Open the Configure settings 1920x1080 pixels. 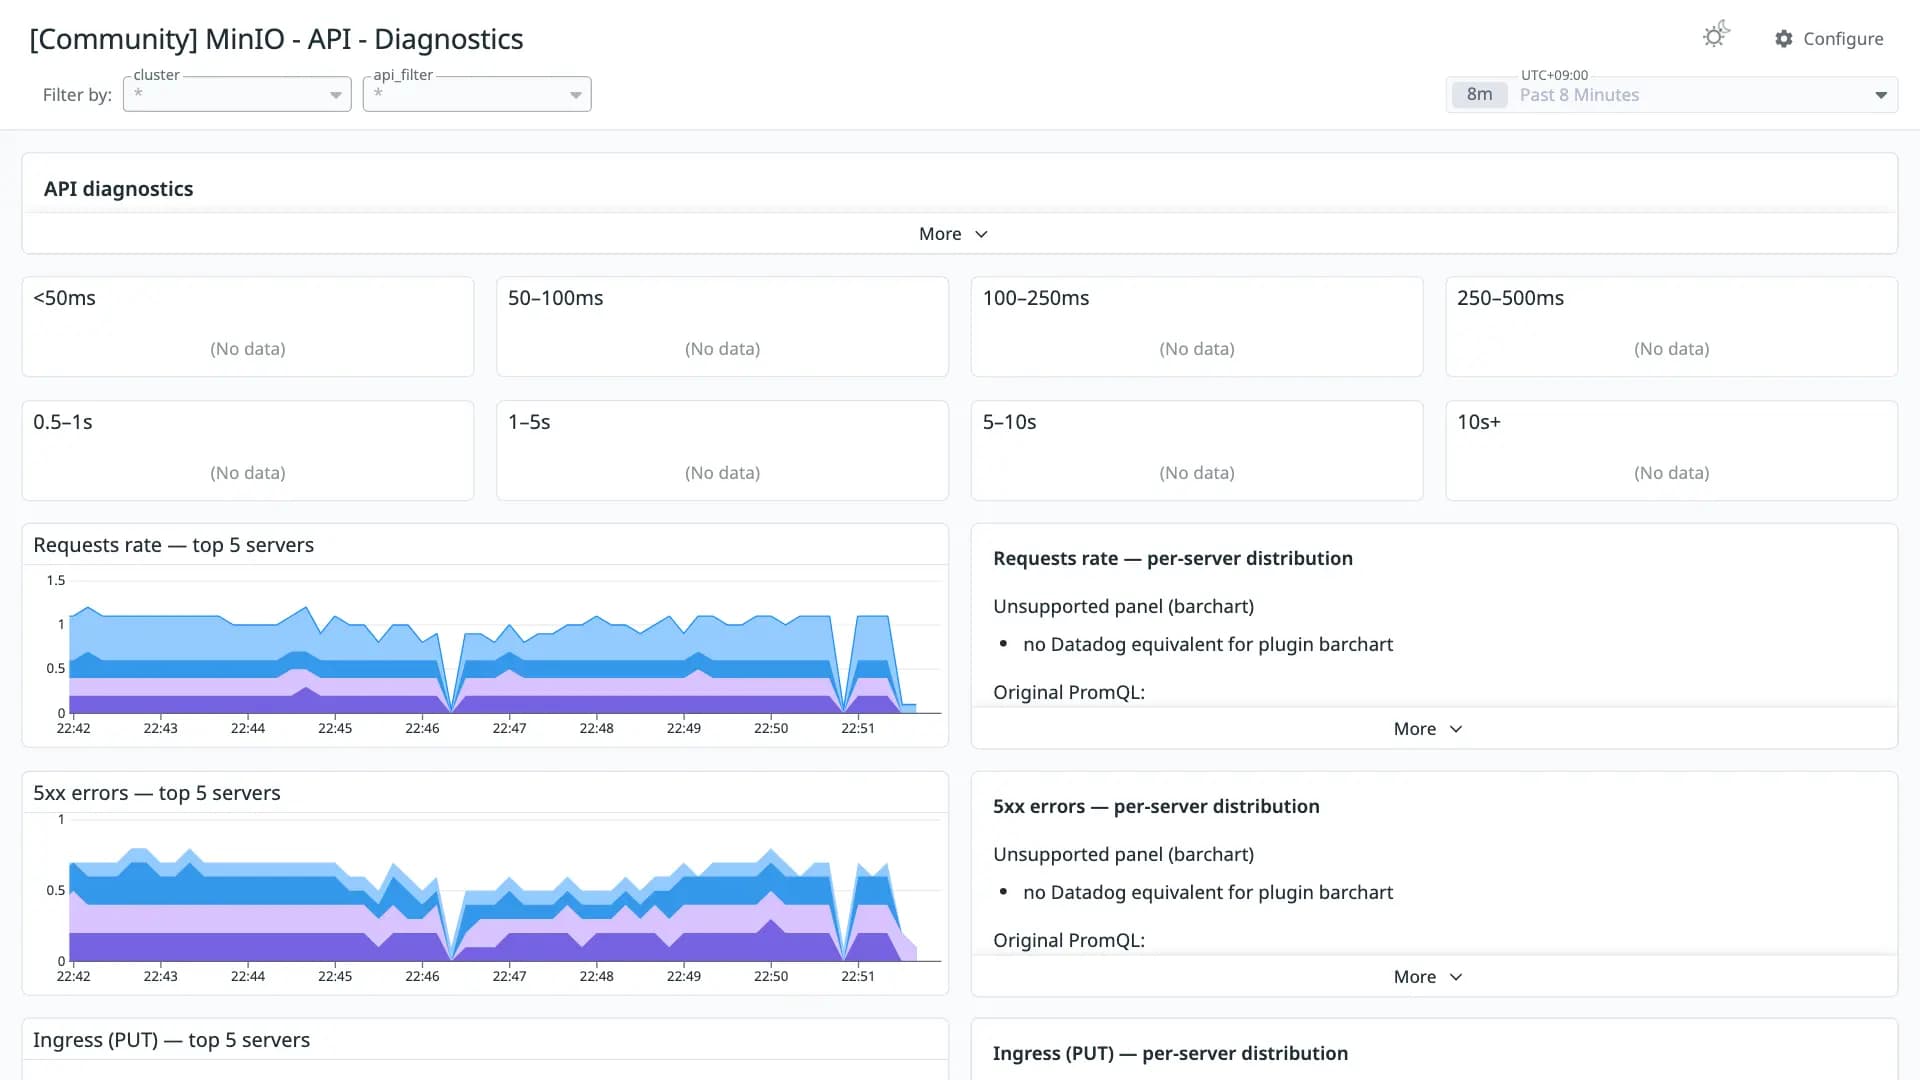tap(1829, 38)
